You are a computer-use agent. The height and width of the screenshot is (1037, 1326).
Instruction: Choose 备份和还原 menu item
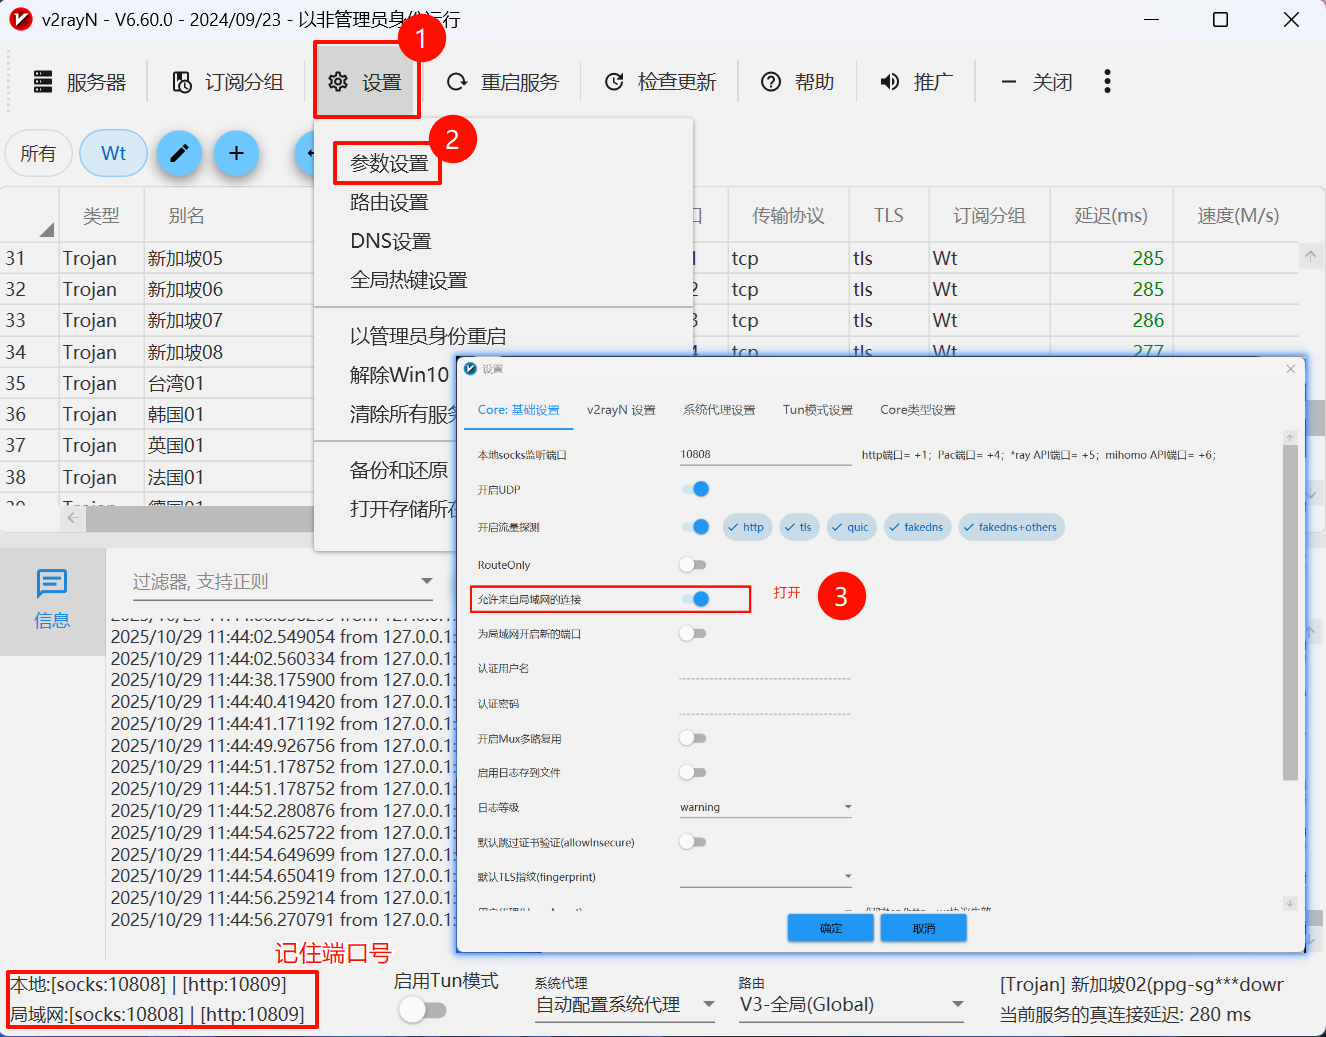pos(398,470)
